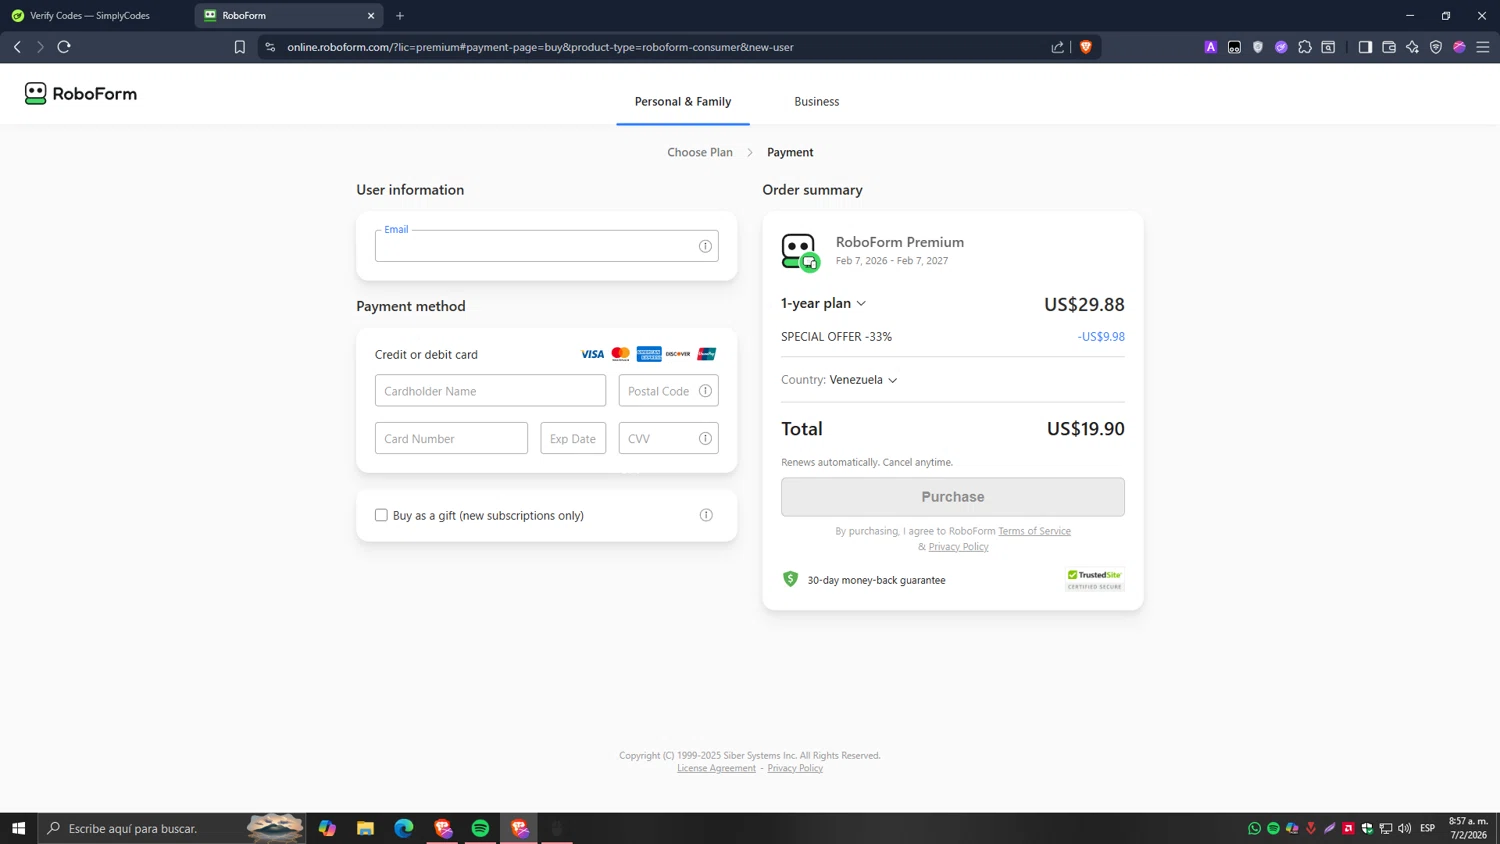This screenshot has width=1500, height=844.
Task: Open the Terms of Service link
Action: (1034, 531)
